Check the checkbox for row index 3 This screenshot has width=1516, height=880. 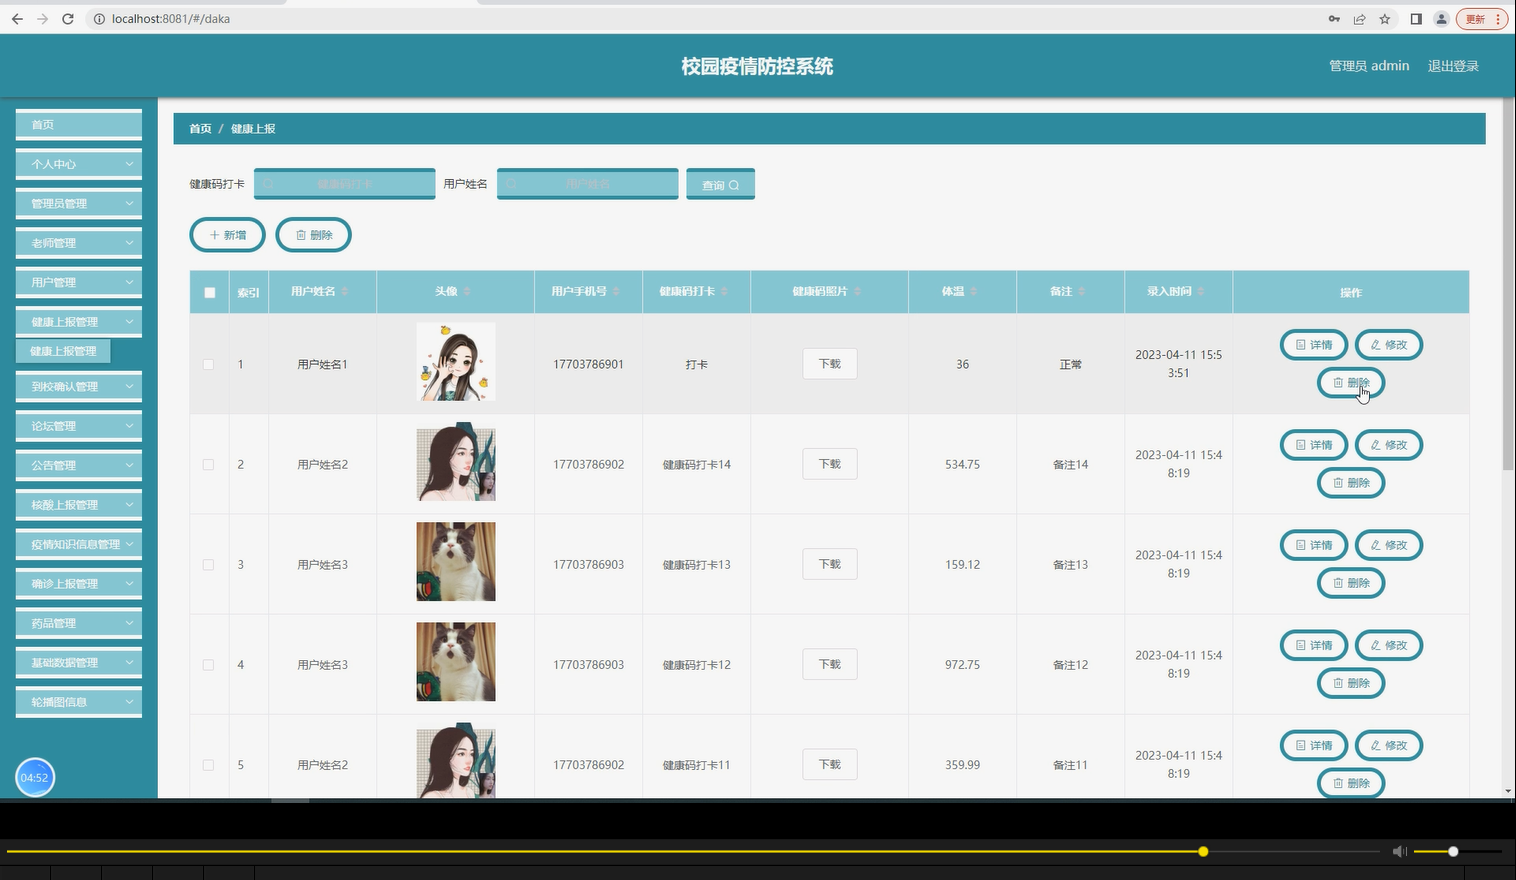click(208, 564)
